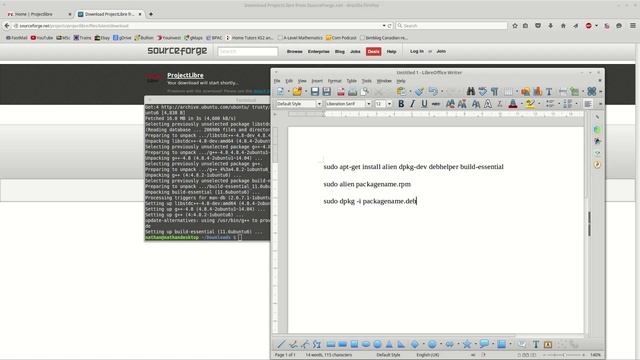The image size is (640, 360).
Task: Open Find & Replace binoculars icon
Action: pyautogui.click(x=471, y=91)
